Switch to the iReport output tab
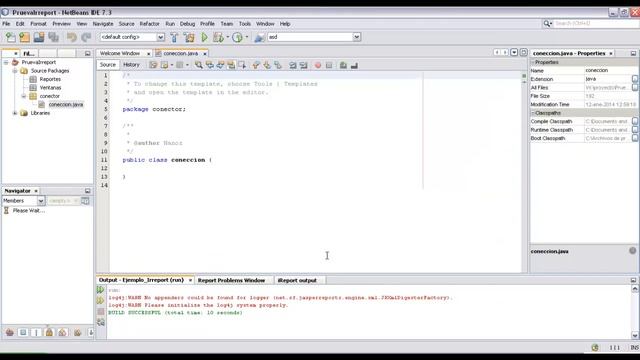 tap(297, 280)
